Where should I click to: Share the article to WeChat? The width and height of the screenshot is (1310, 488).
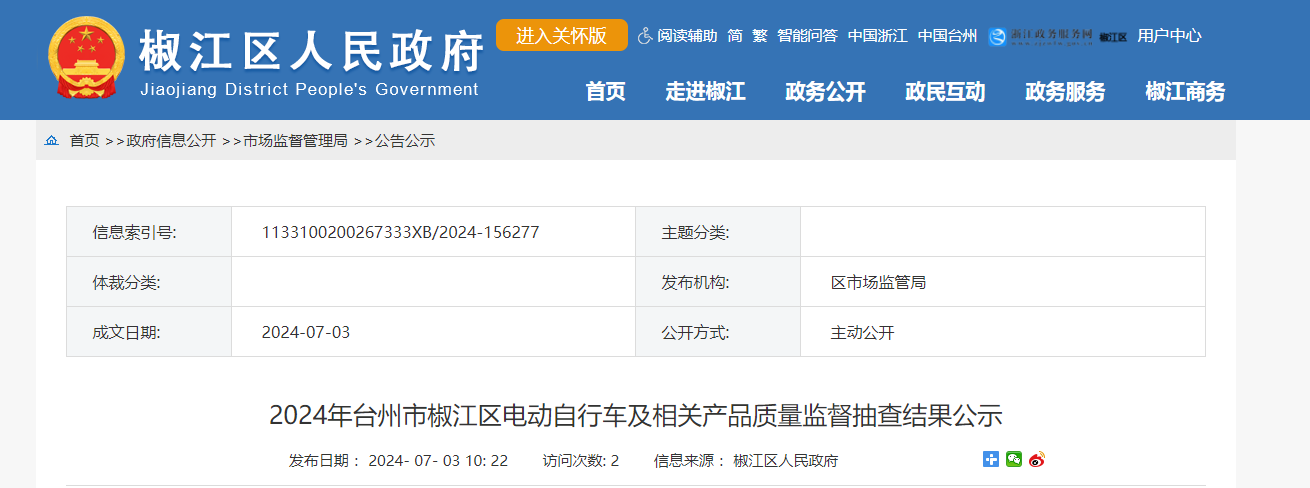point(1014,459)
